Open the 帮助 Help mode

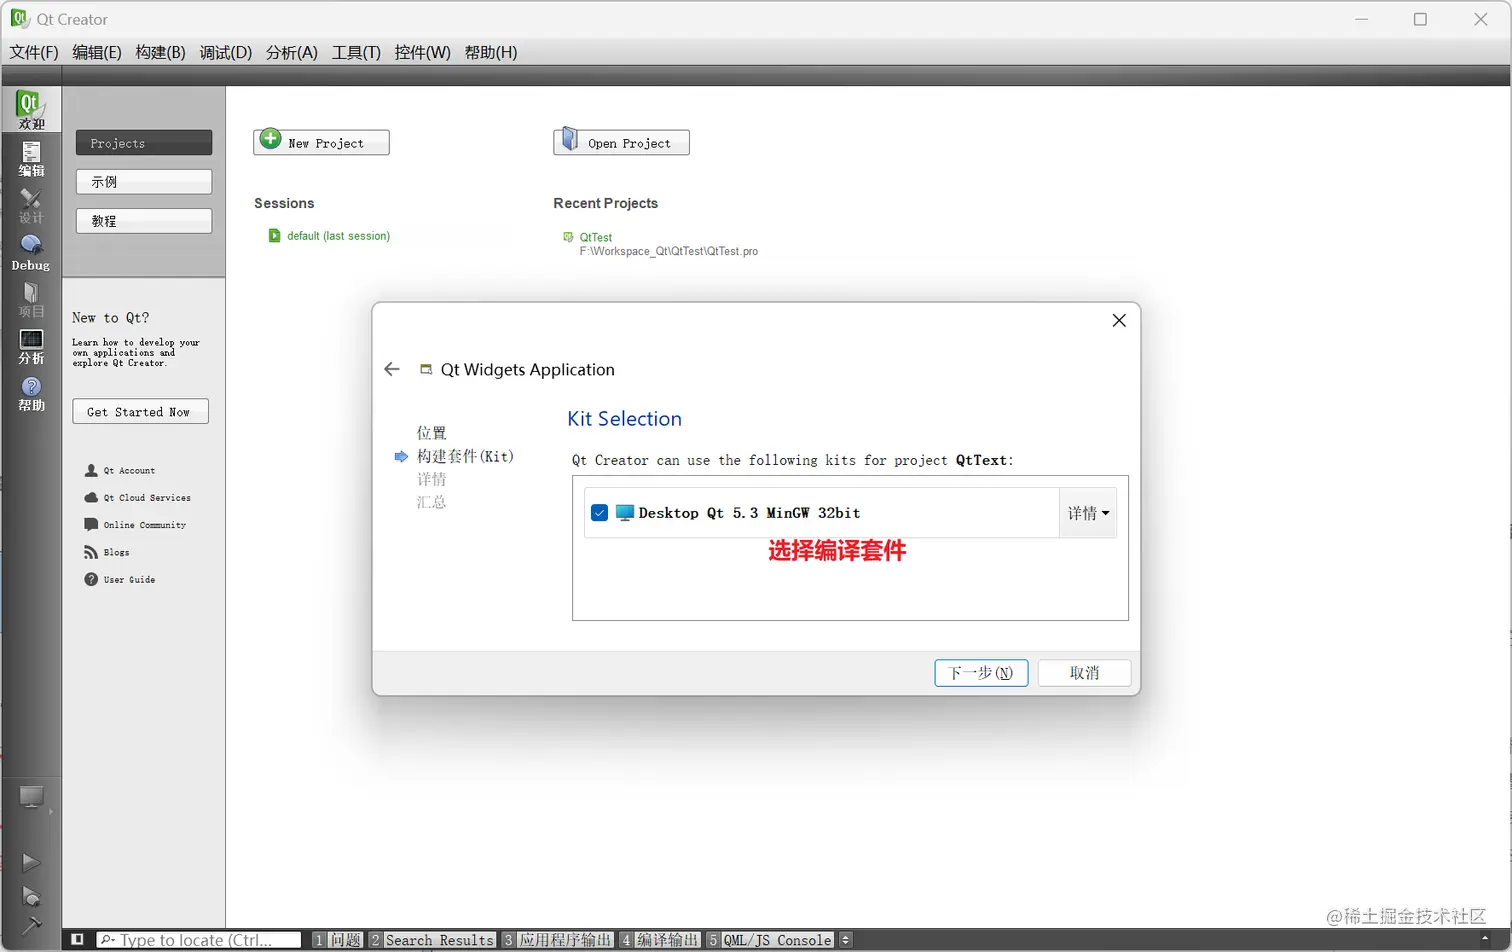[x=31, y=393]
